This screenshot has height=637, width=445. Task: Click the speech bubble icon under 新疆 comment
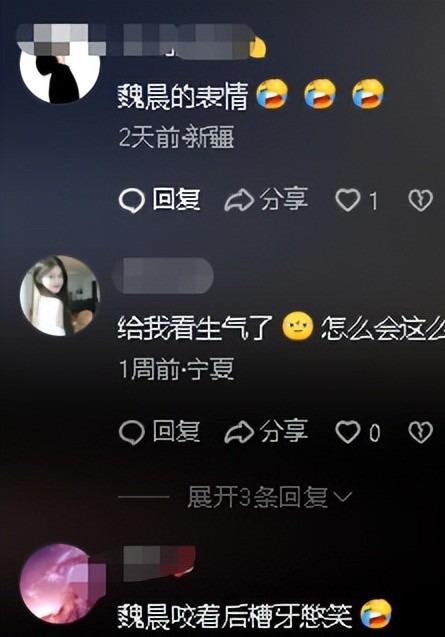point(132,201)
